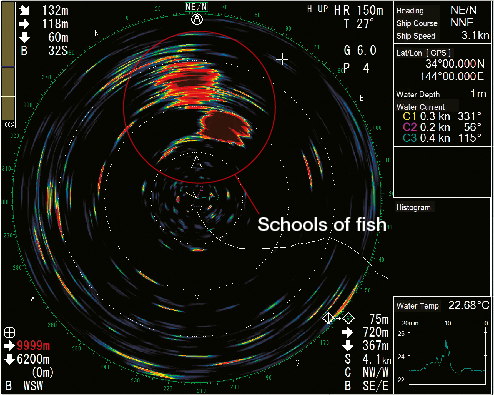
Task: Click the circled cross target icon above 9999m
Action: click(9, 332)
